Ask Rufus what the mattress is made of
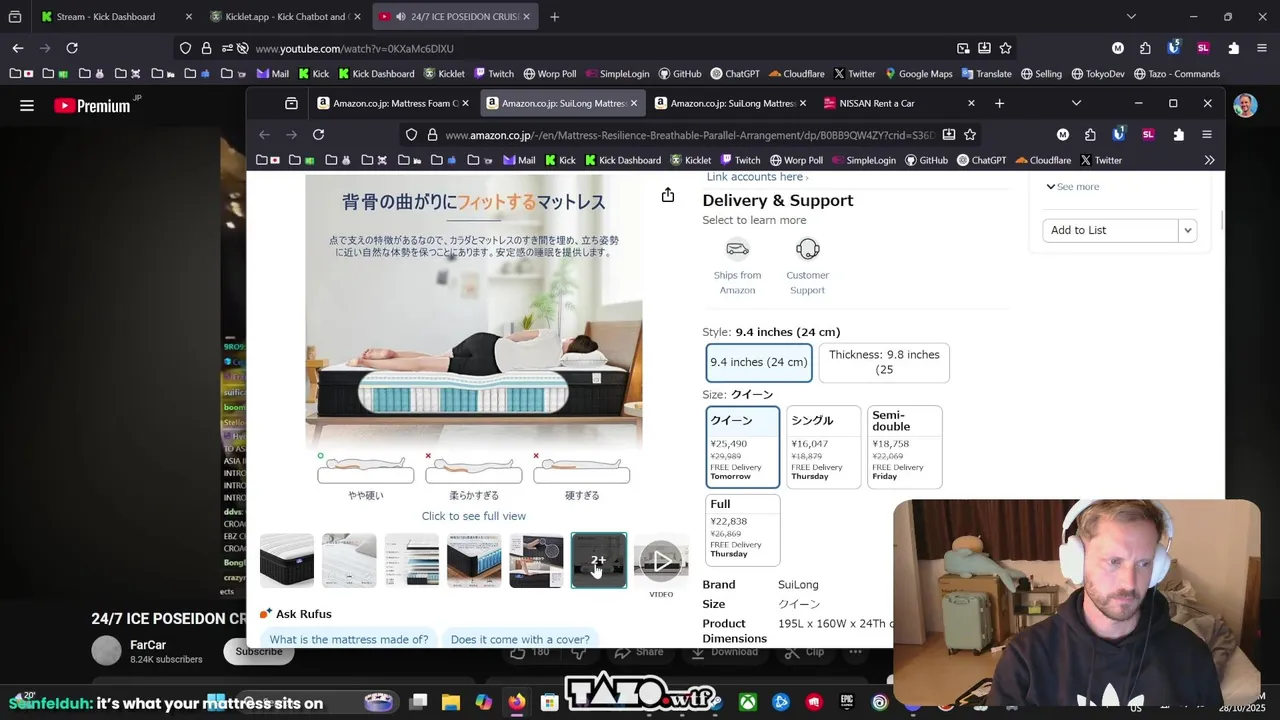Viewport: 1280px width, 720px height. pyautogui.click(x=348, y=640)
